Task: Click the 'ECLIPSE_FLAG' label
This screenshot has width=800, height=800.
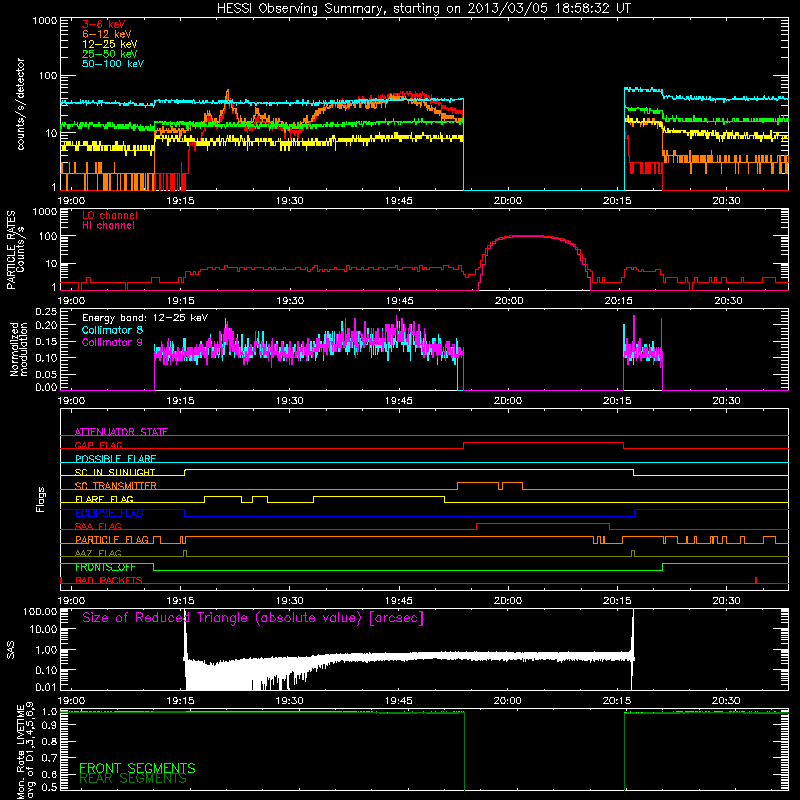Action: coord(109,513)
